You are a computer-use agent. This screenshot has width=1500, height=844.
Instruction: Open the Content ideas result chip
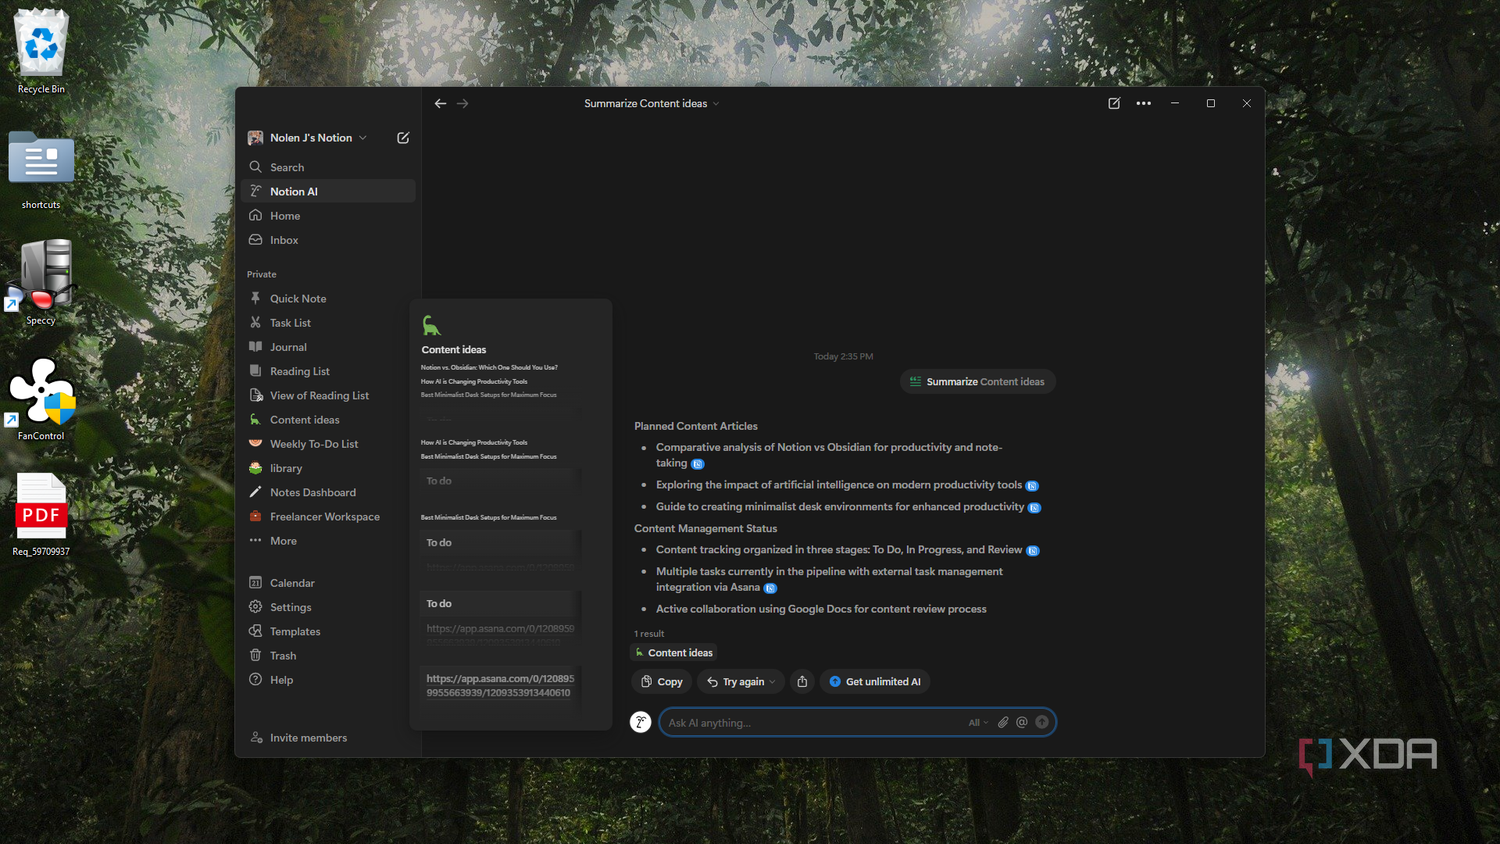click(x=673, y=653)
